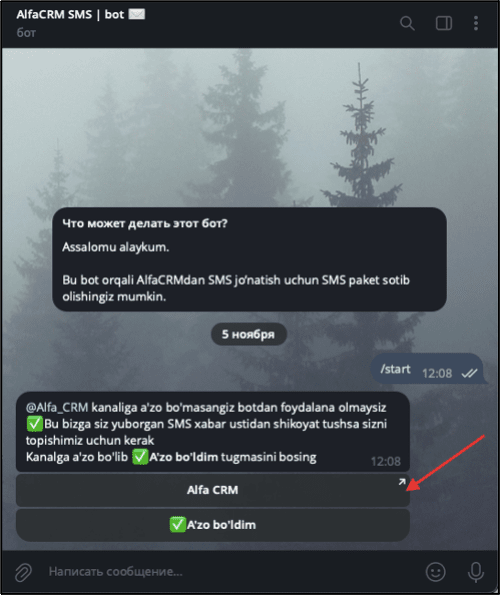Click the бот status label under title
Screen dimensions: 500x596
click(x=26, y=33)
